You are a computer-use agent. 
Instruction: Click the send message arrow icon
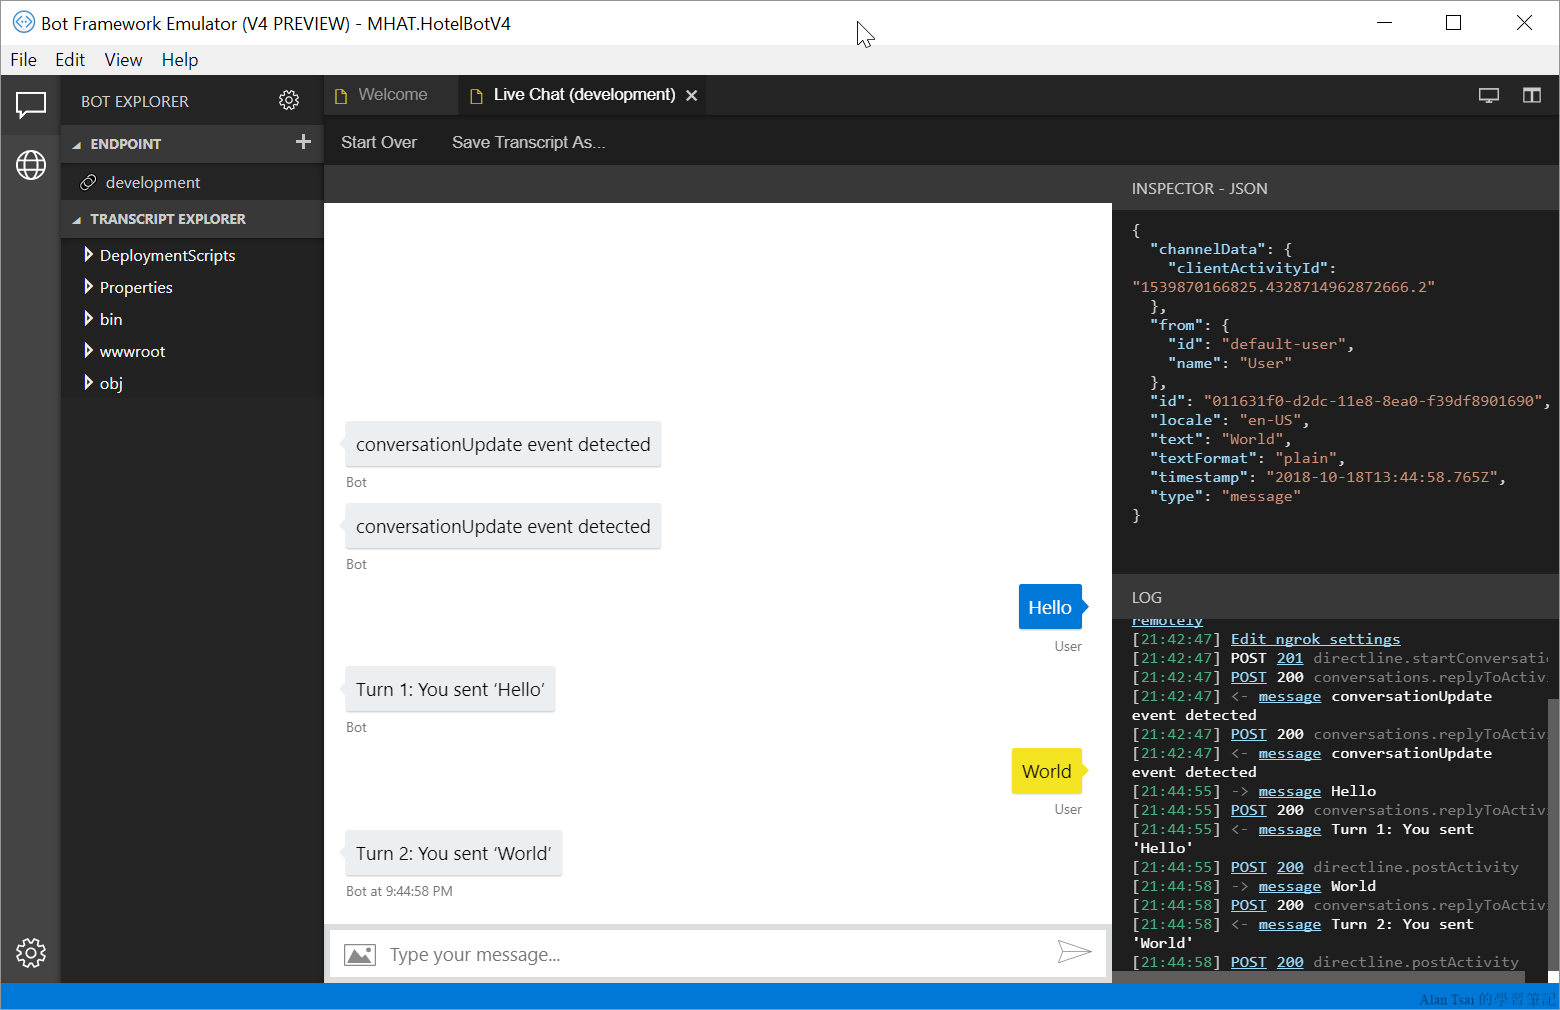click(x=1075, y=951)
